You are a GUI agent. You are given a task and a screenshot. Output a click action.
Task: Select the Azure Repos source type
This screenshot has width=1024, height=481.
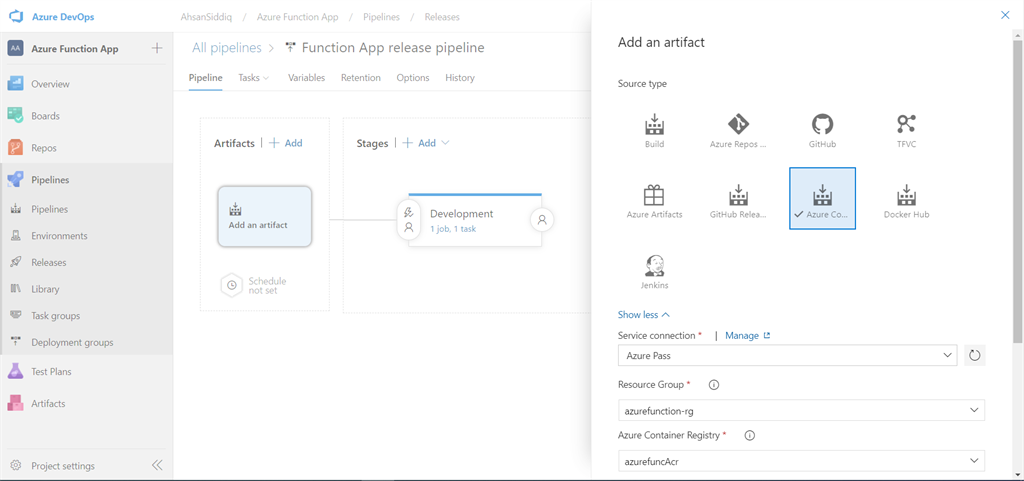(738, 131)
